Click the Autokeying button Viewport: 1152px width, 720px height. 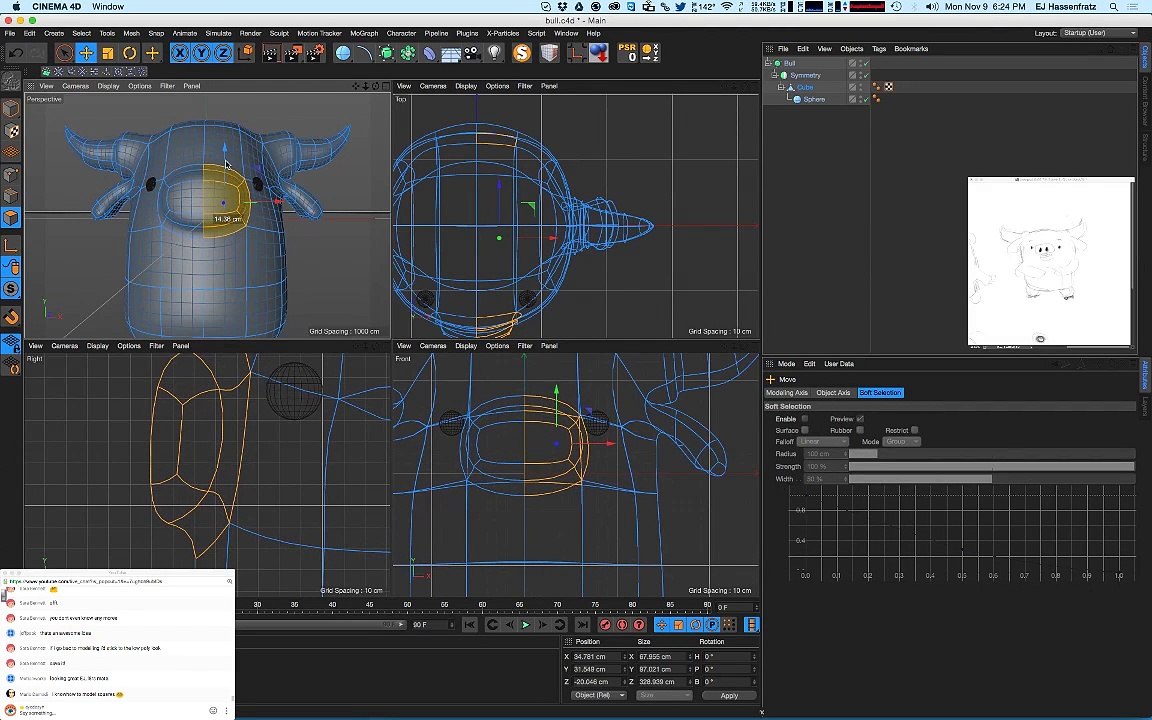click(622, 624)
